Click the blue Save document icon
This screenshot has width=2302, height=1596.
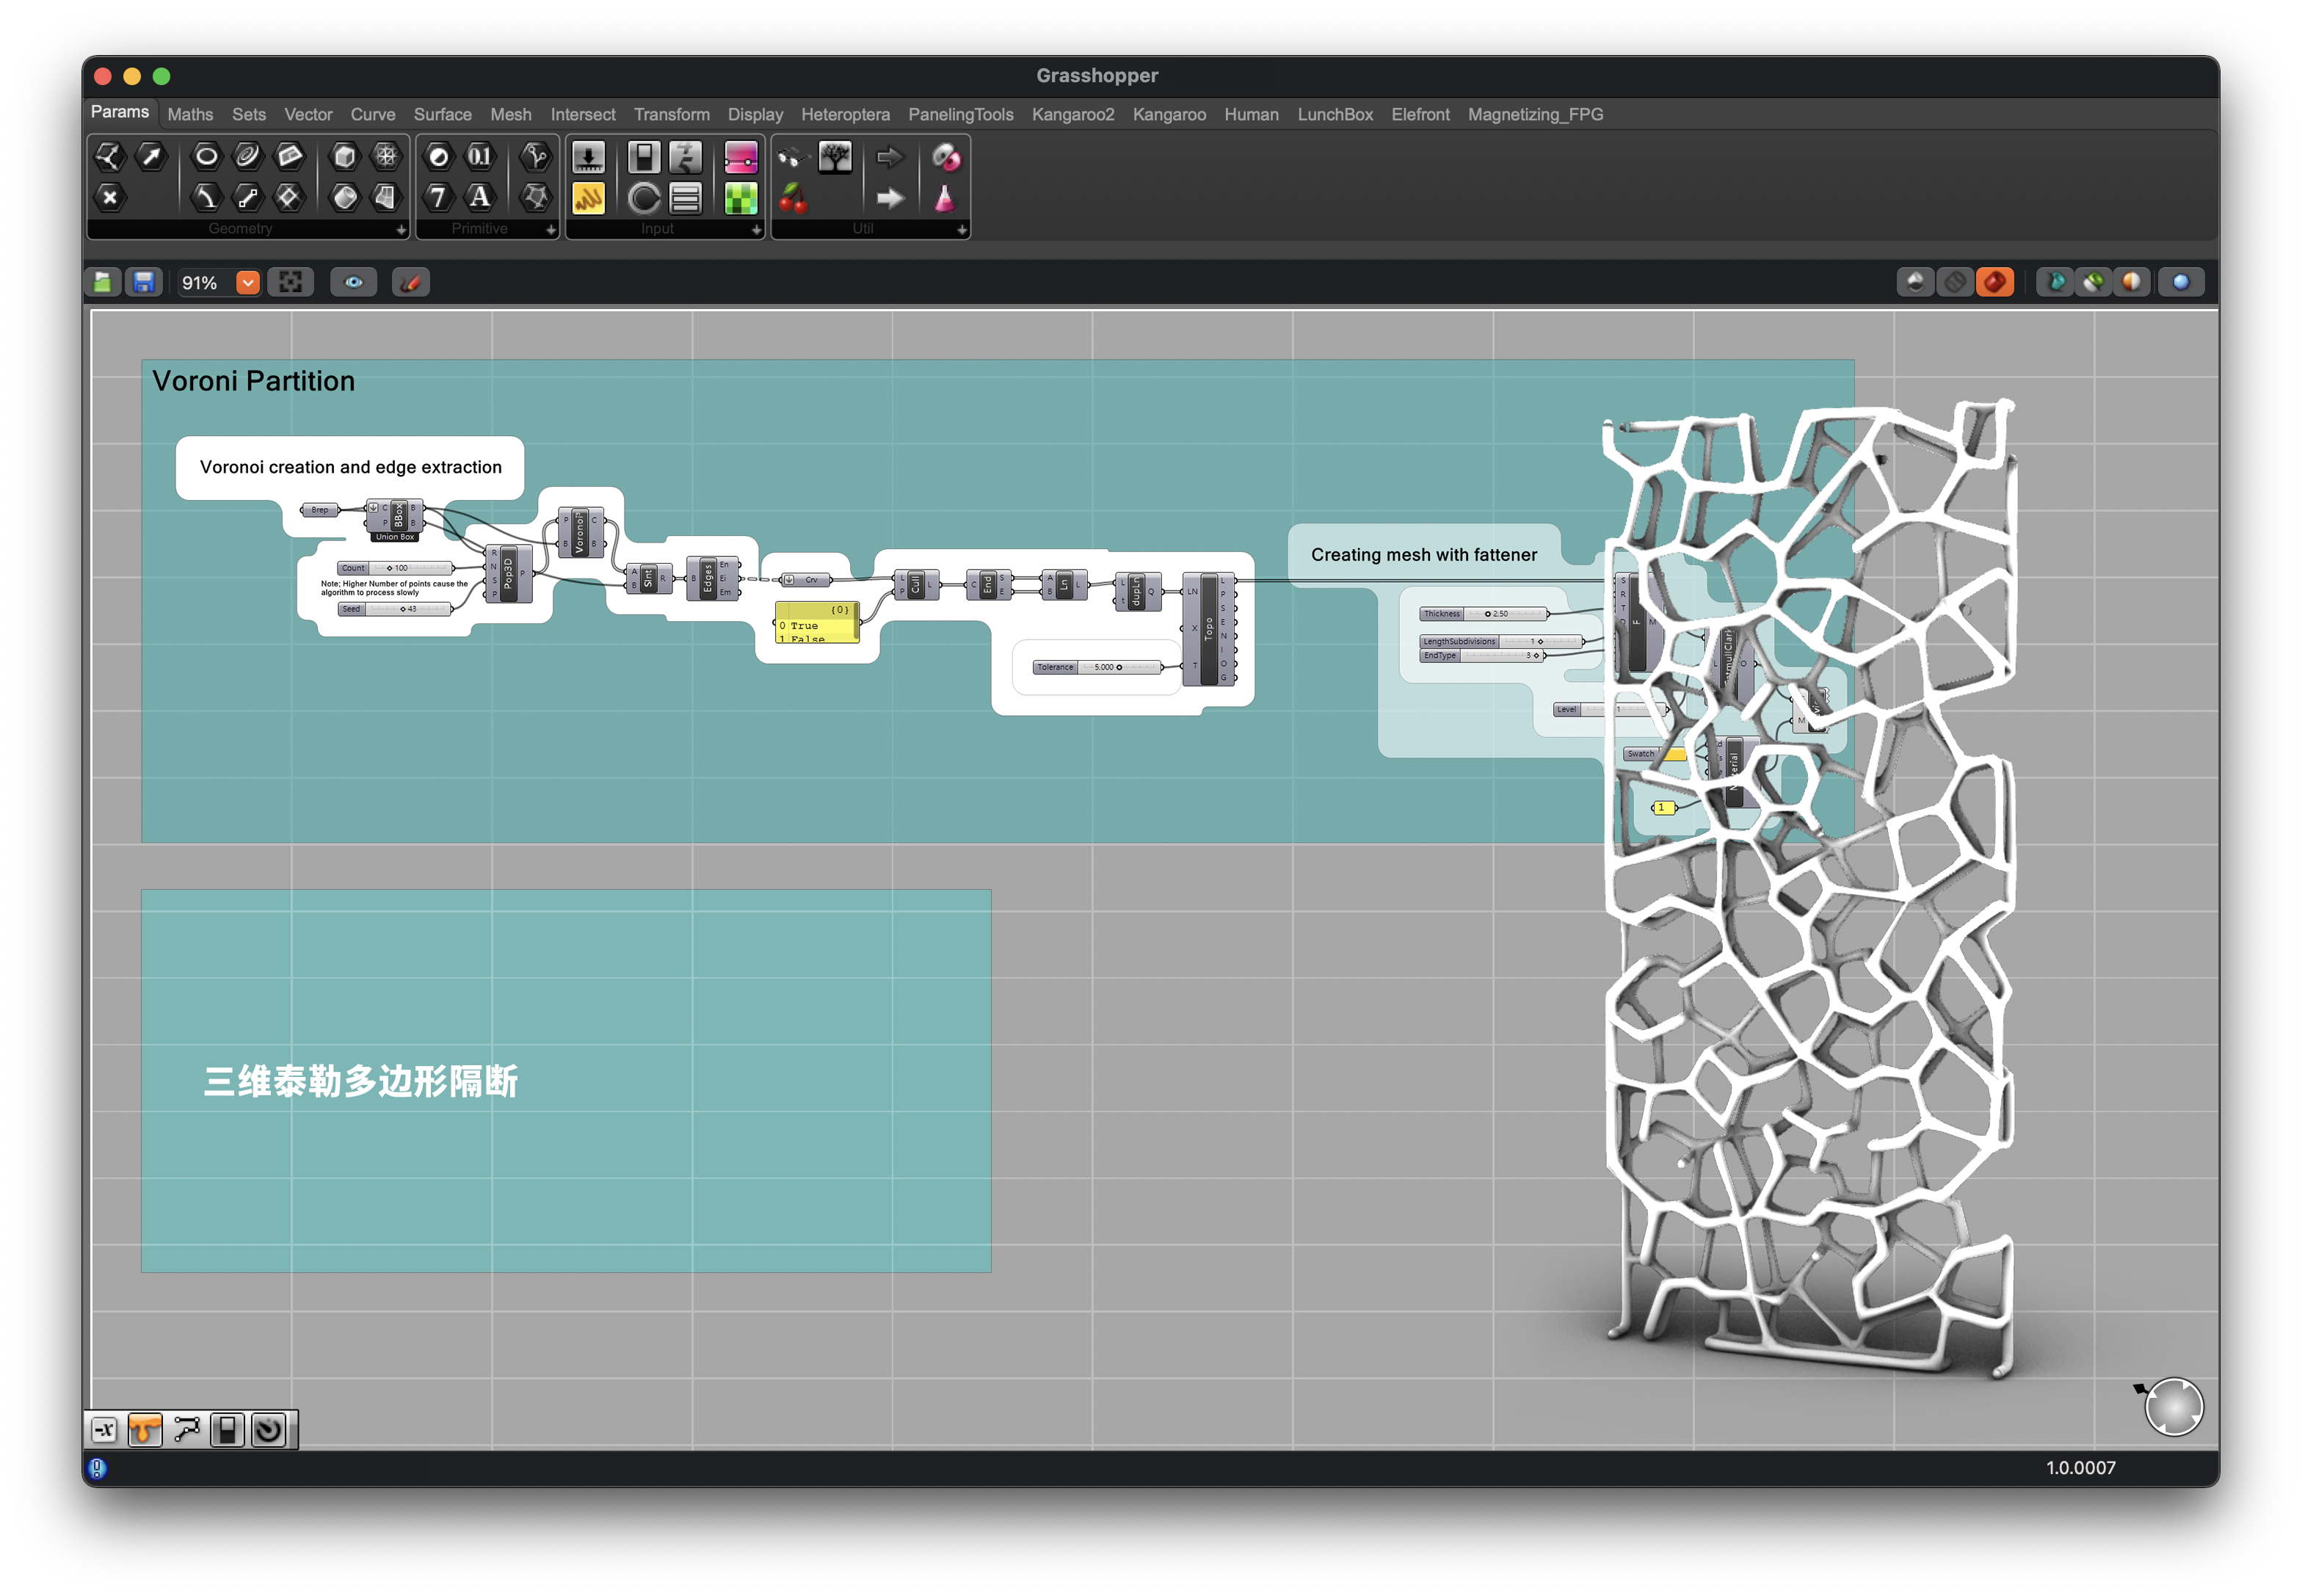click(x=144, y=283)
